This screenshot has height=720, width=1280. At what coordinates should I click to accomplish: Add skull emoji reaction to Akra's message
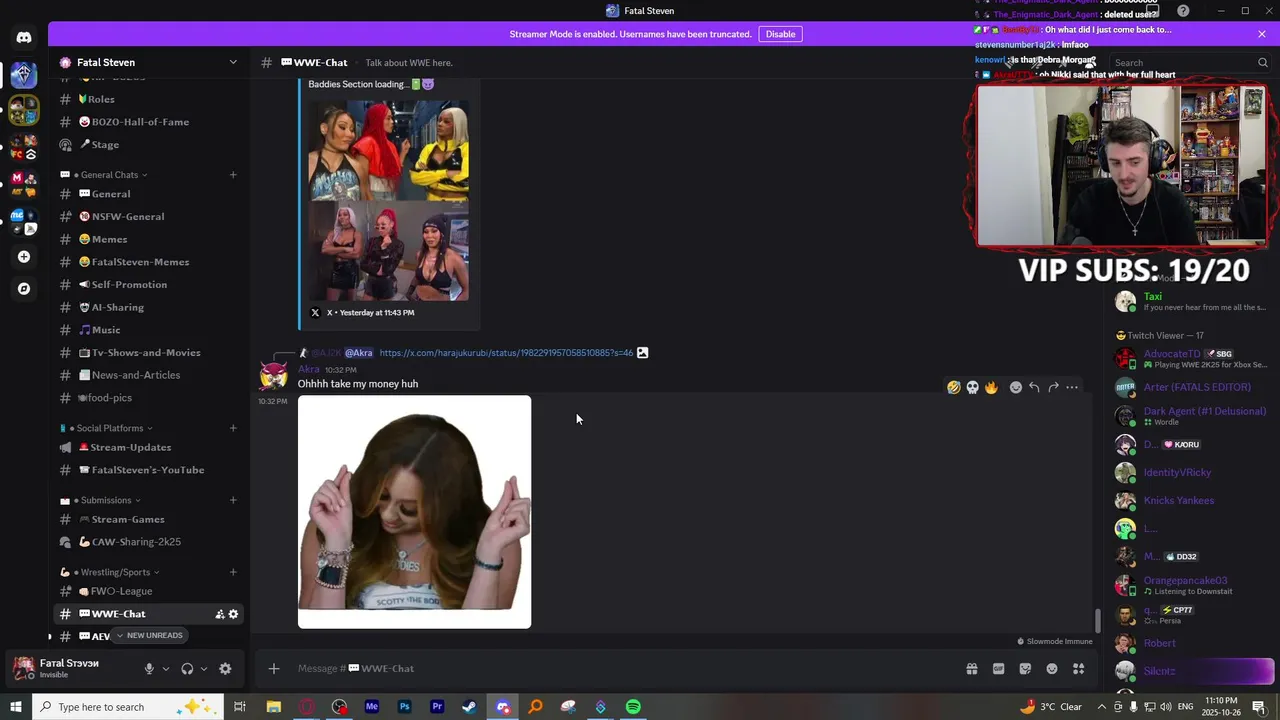click(x=972, y=387)
